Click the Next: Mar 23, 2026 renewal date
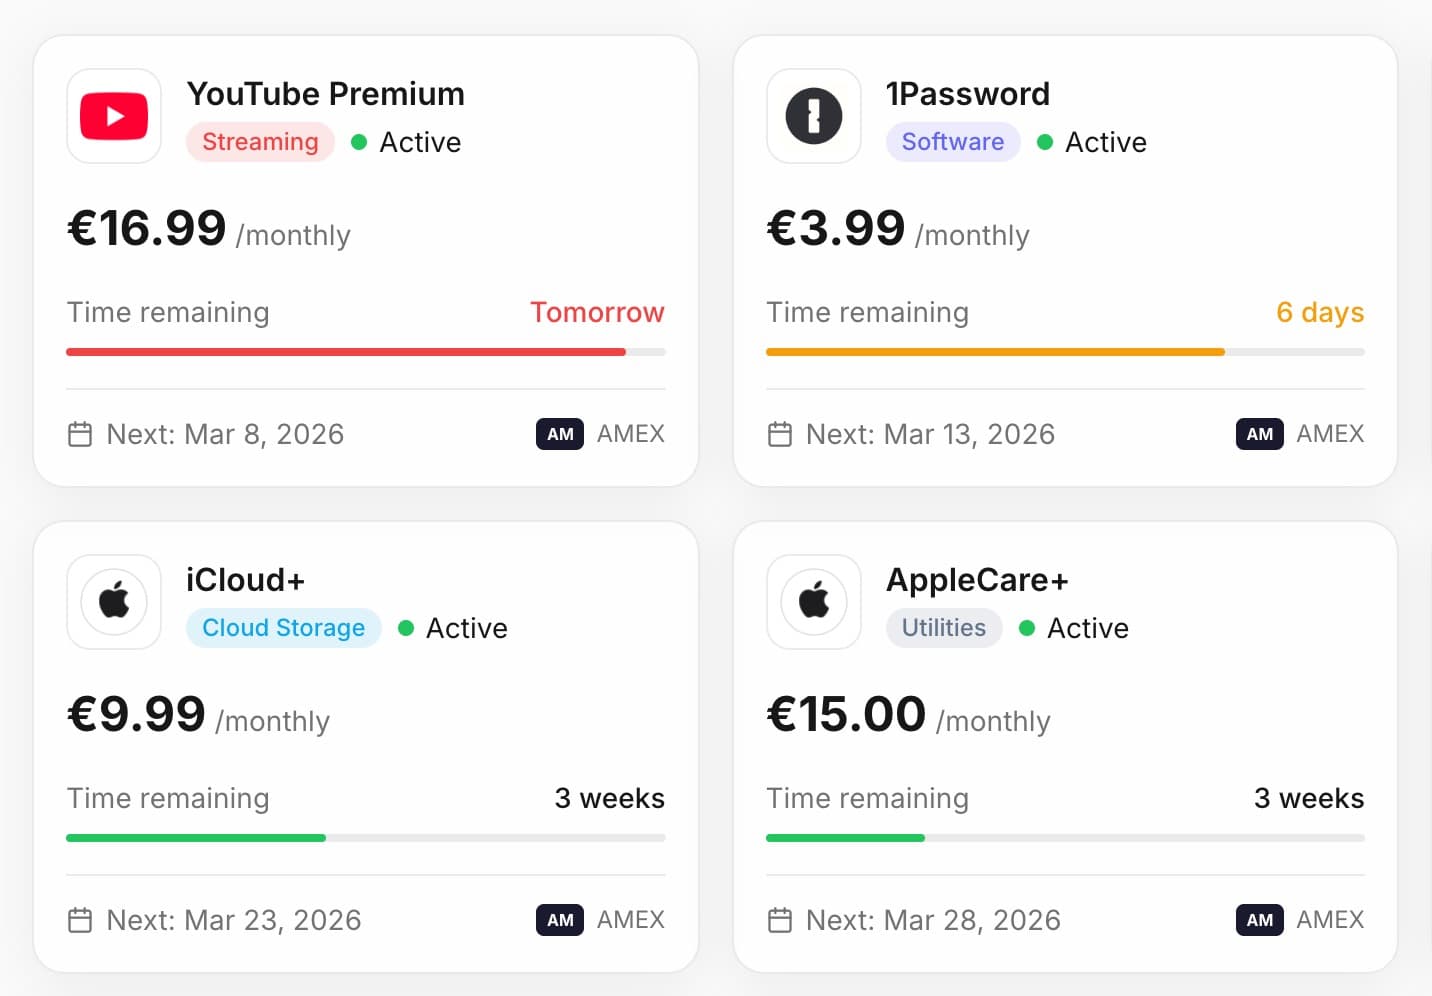The width and height of the screenshot is (1432, 996). 233,920
